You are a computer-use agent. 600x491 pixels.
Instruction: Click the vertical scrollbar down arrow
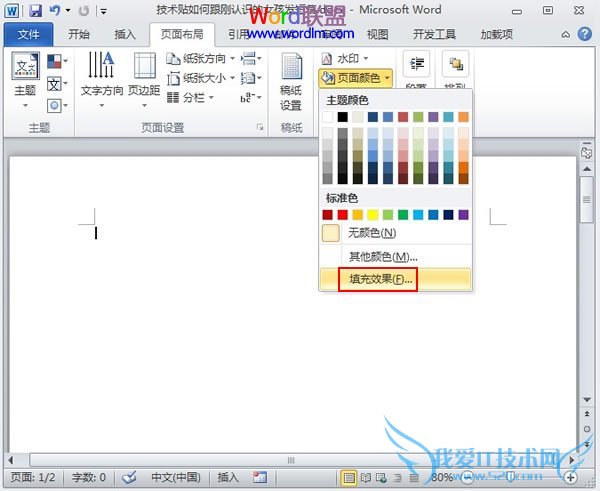click(587, 400)
